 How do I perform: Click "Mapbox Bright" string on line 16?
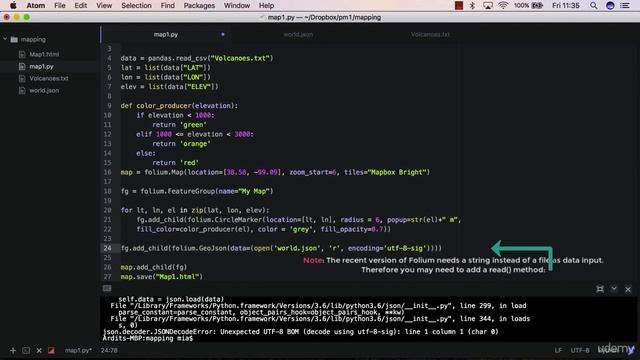(x=397, y=172)
